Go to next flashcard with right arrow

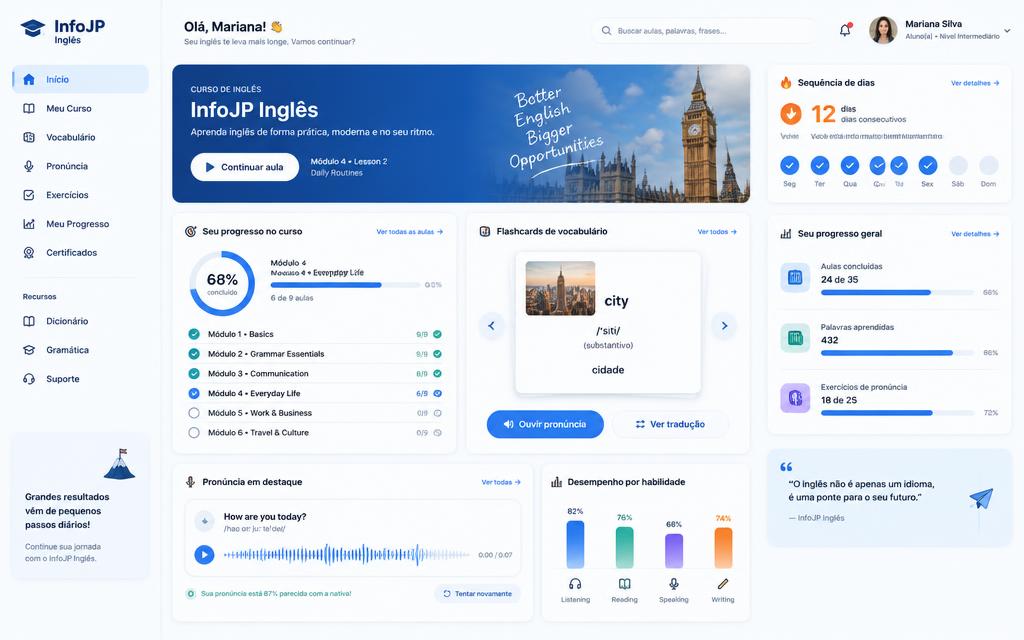(x=724, y=325)
